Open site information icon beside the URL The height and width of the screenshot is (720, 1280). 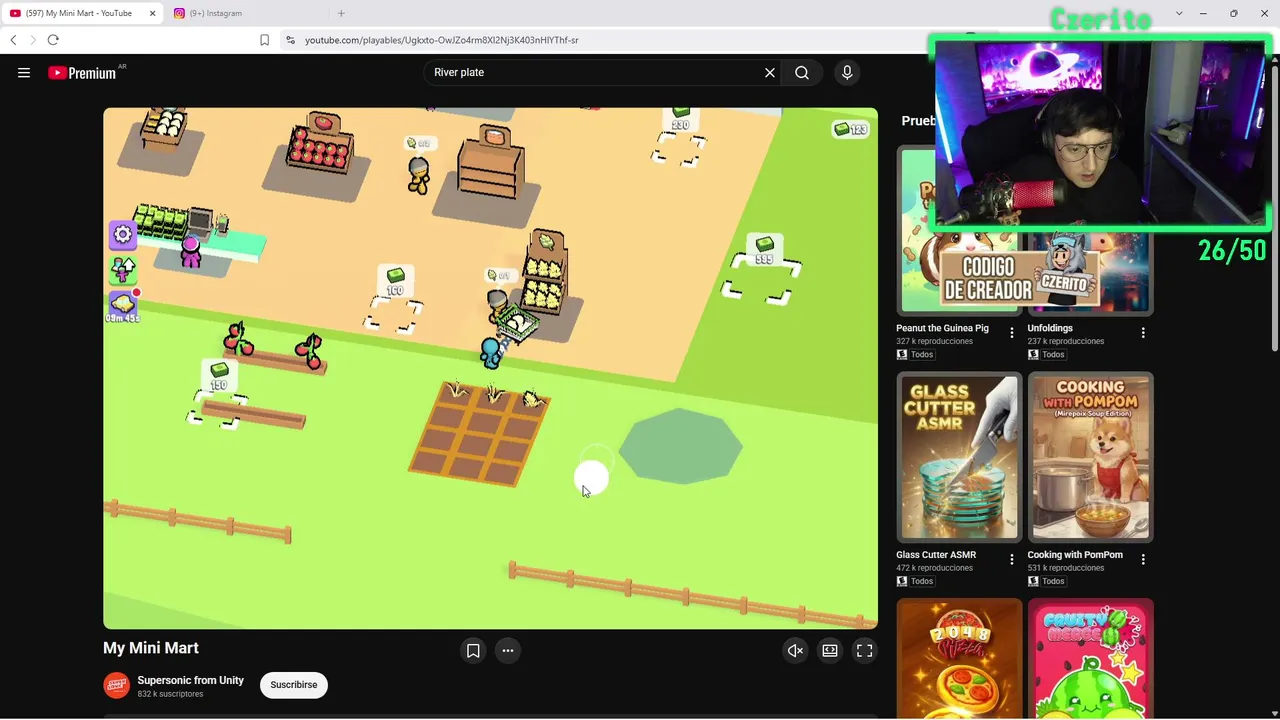290,40
